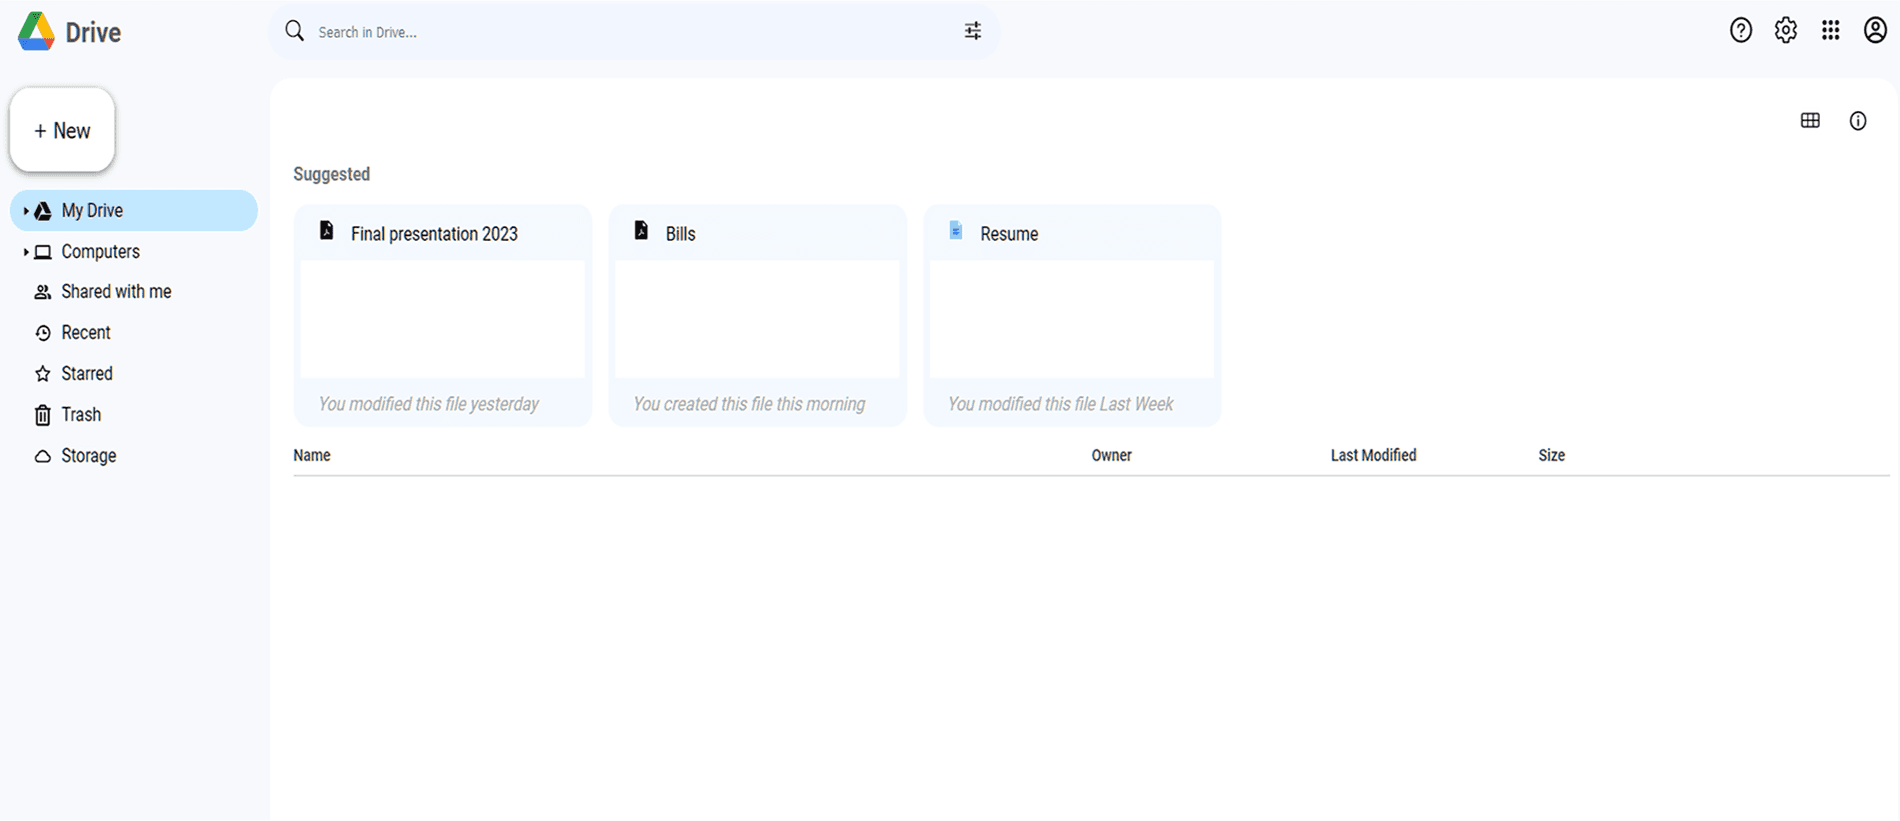Switch to grid layout view
The width and height of the screenshot is (1900, 821).
(x=1809, y=121)
